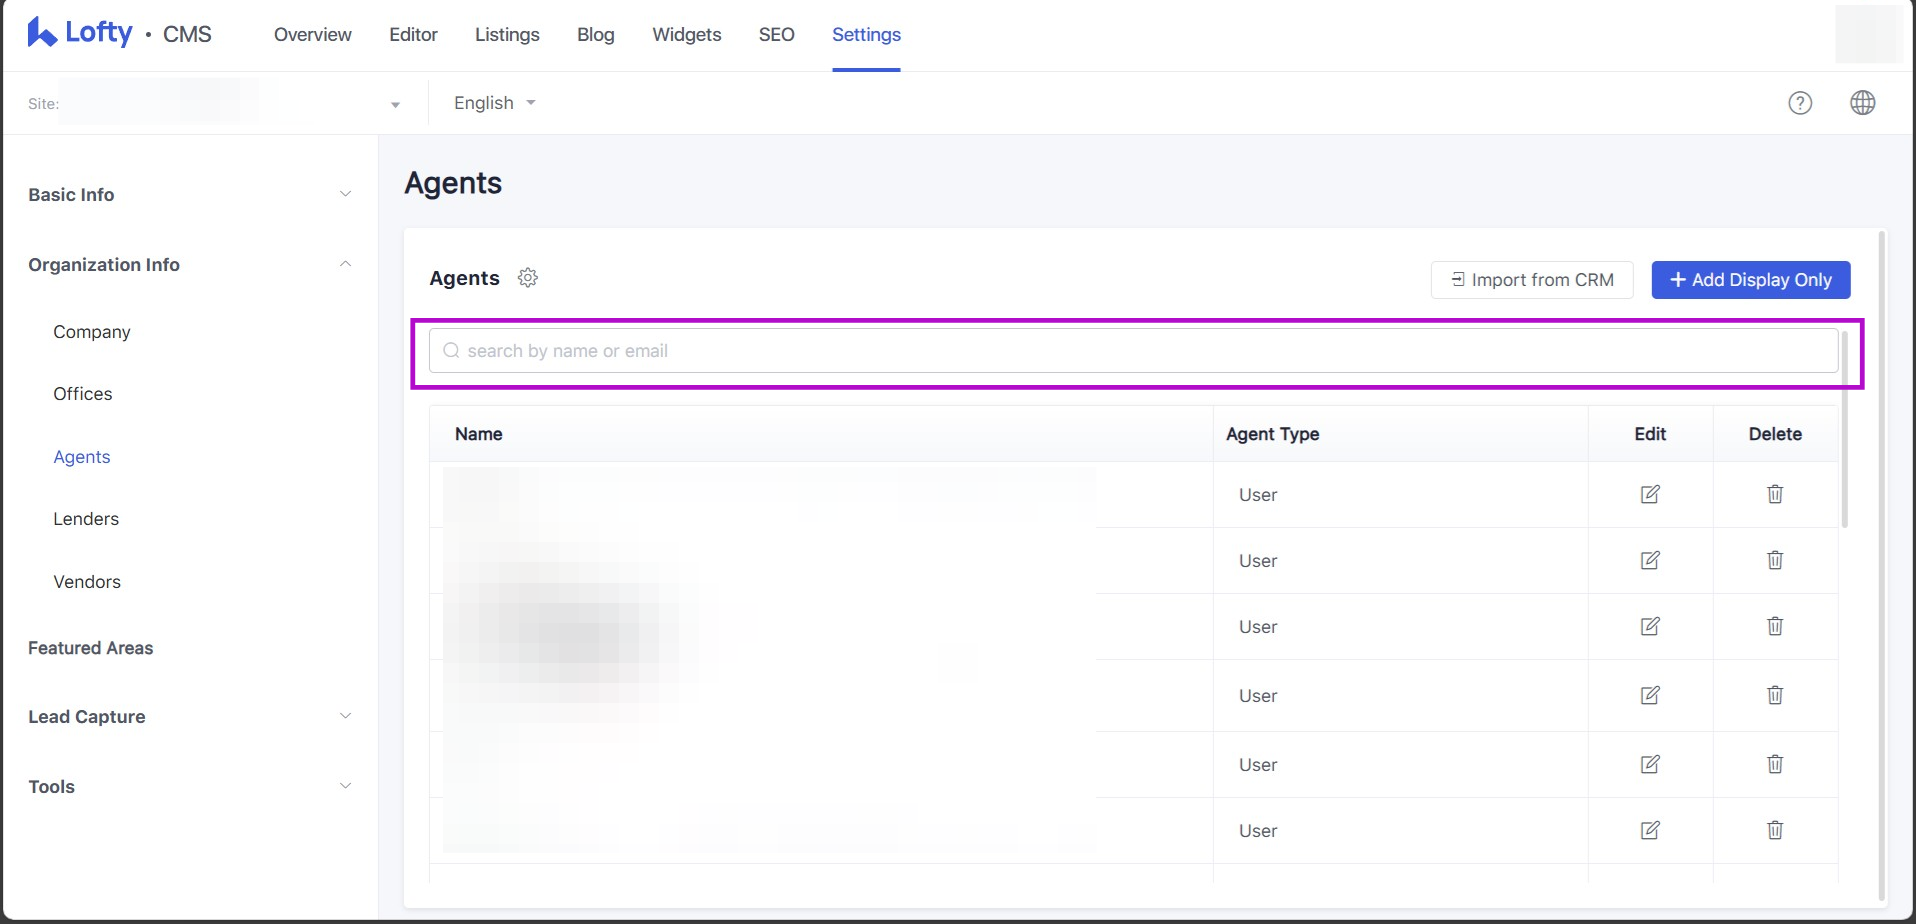Click the edit icon for first agent row

[x=1650, y=494]
